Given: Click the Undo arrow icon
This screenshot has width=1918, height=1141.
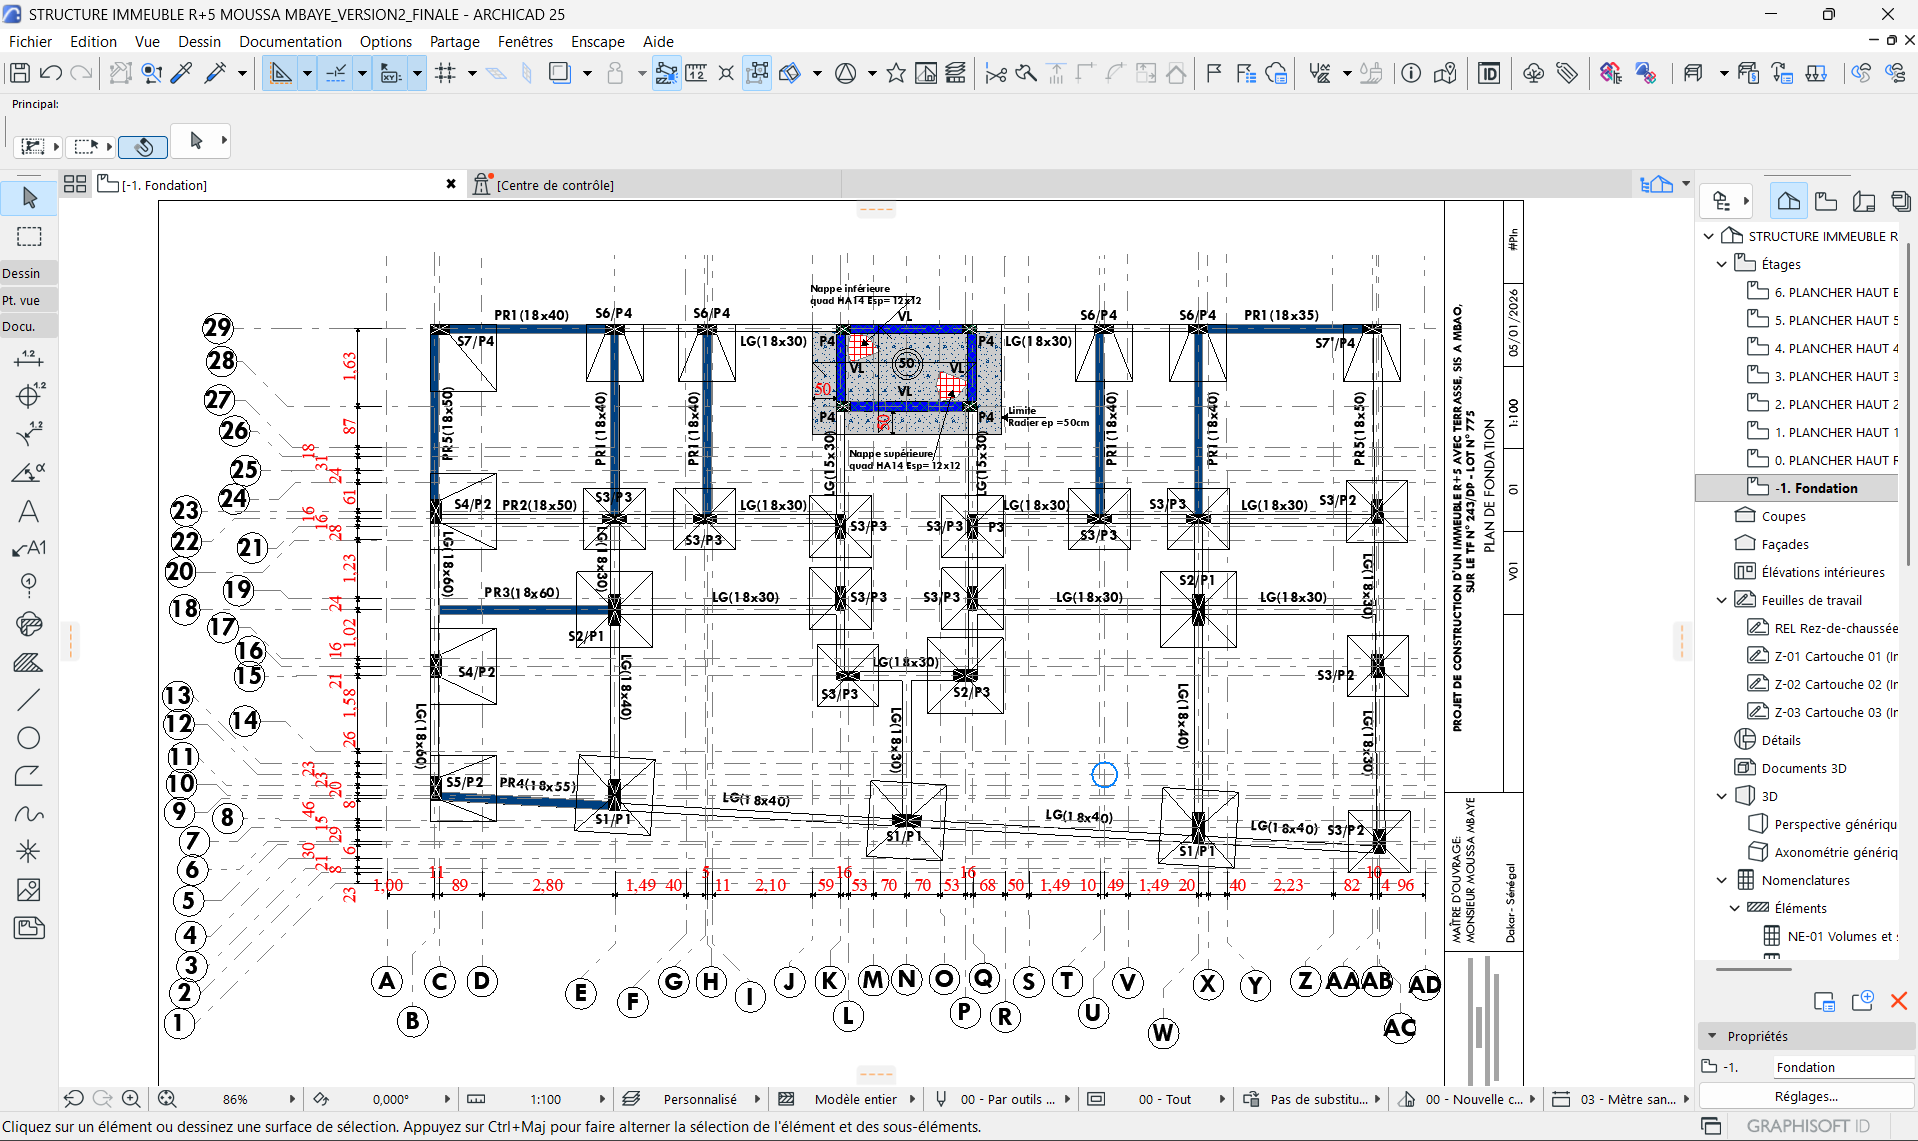Looking at the screenshot, I should click(x=51, y=73).
